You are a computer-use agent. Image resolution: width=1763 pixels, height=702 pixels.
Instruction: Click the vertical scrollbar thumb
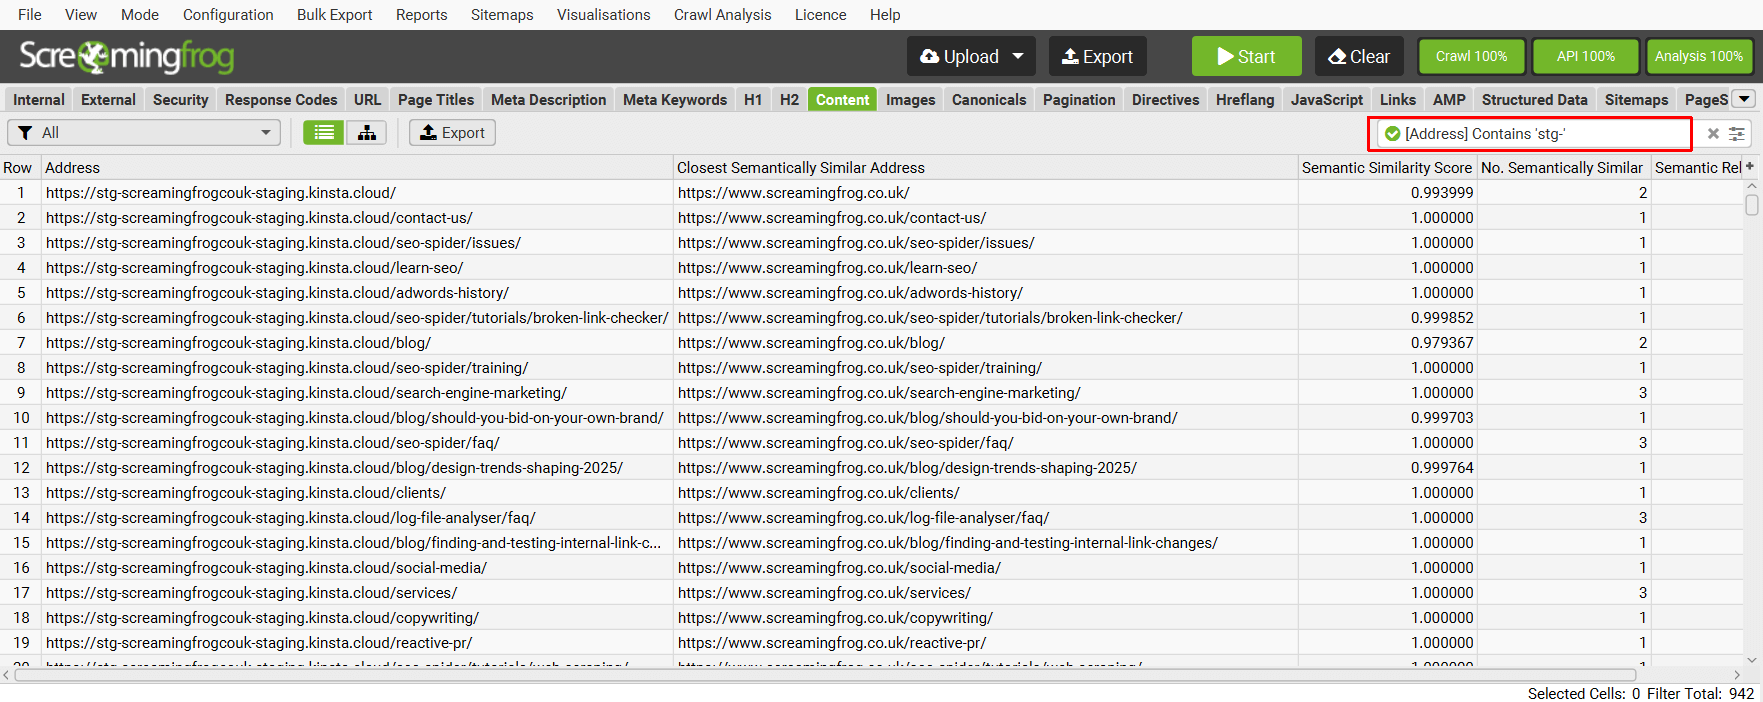click(x=1751, y=204)
